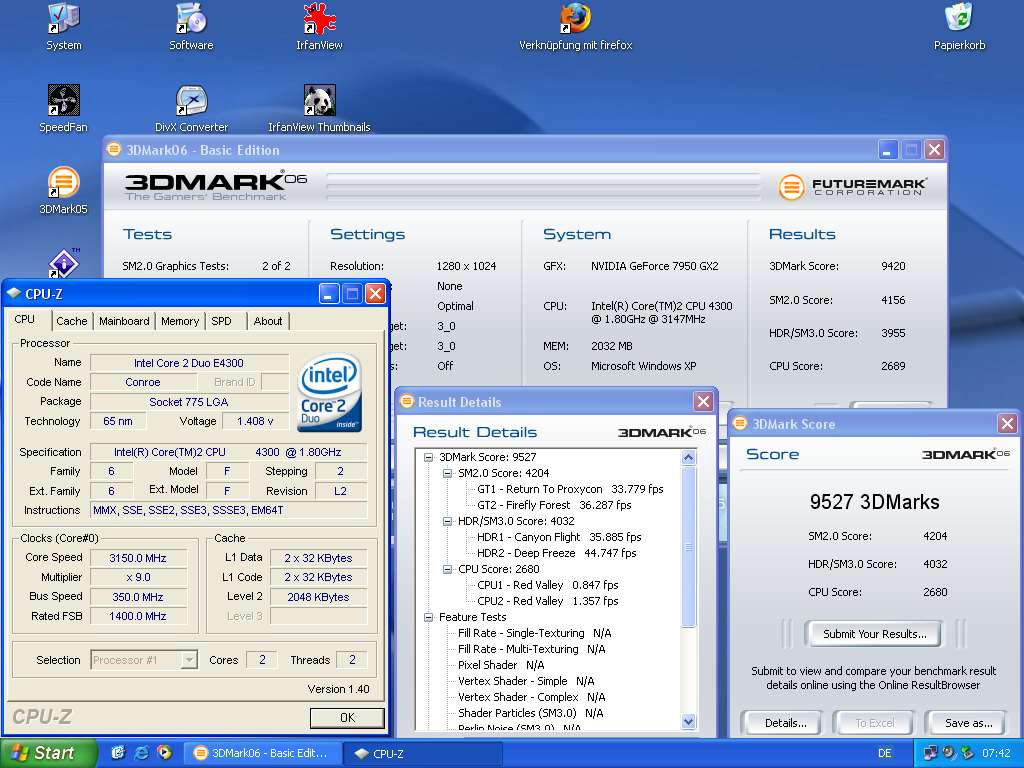
Task: Click the second system tray icon
Action: coord(949,753)
